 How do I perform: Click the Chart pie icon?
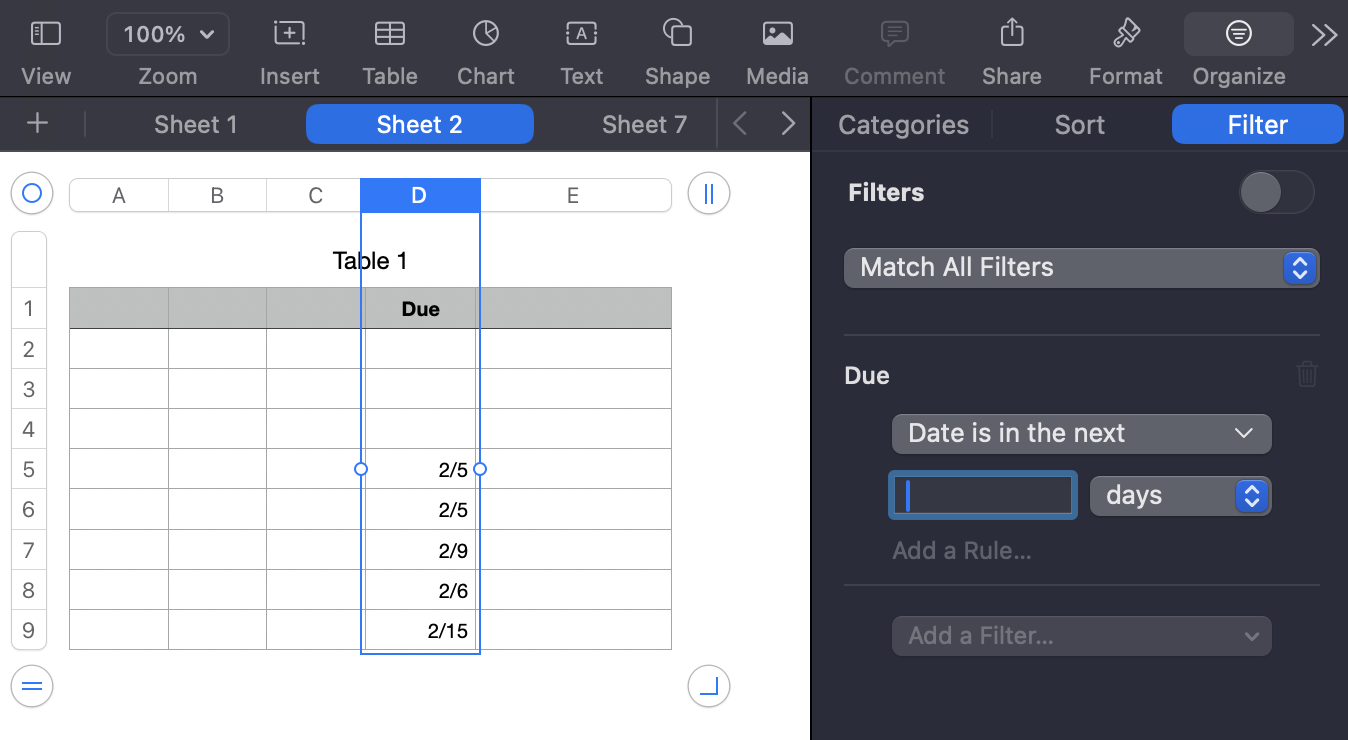click(x=486, y=34)
